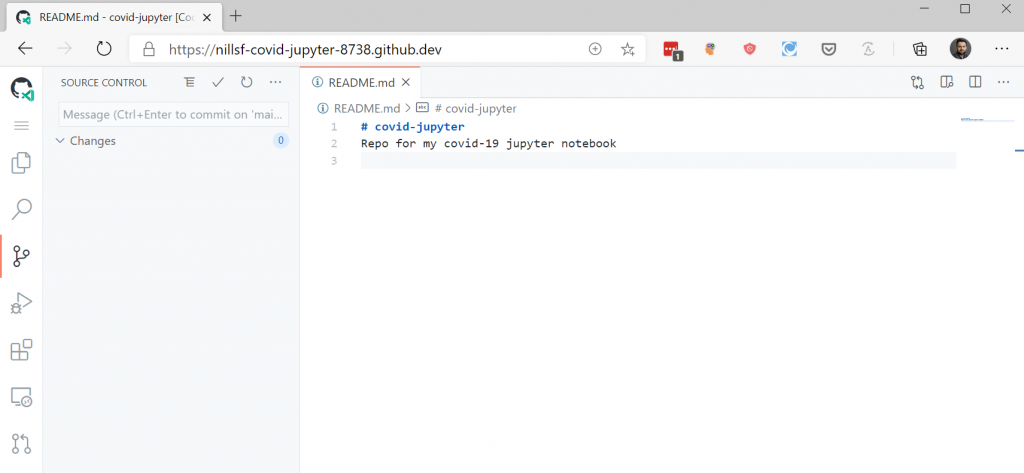Click line number 3 in gutter

tap(334, 160)
